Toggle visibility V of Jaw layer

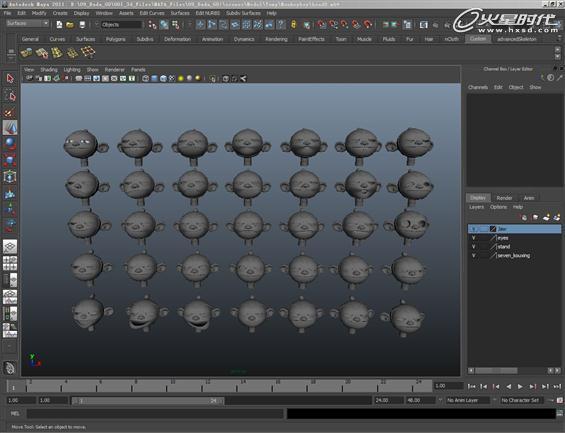[473, 229]
